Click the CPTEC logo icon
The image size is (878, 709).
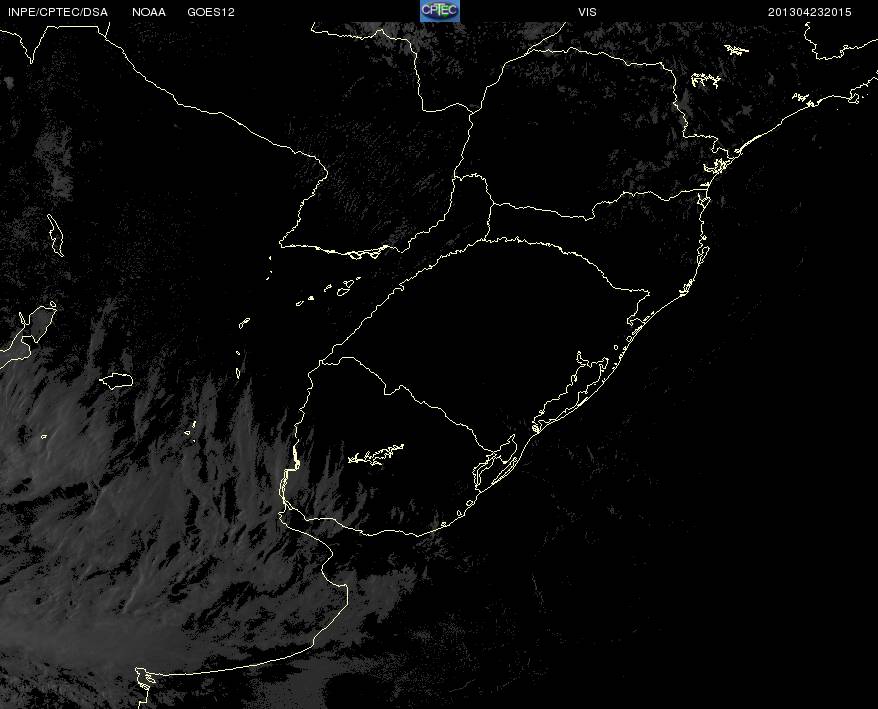pos(440,11)
